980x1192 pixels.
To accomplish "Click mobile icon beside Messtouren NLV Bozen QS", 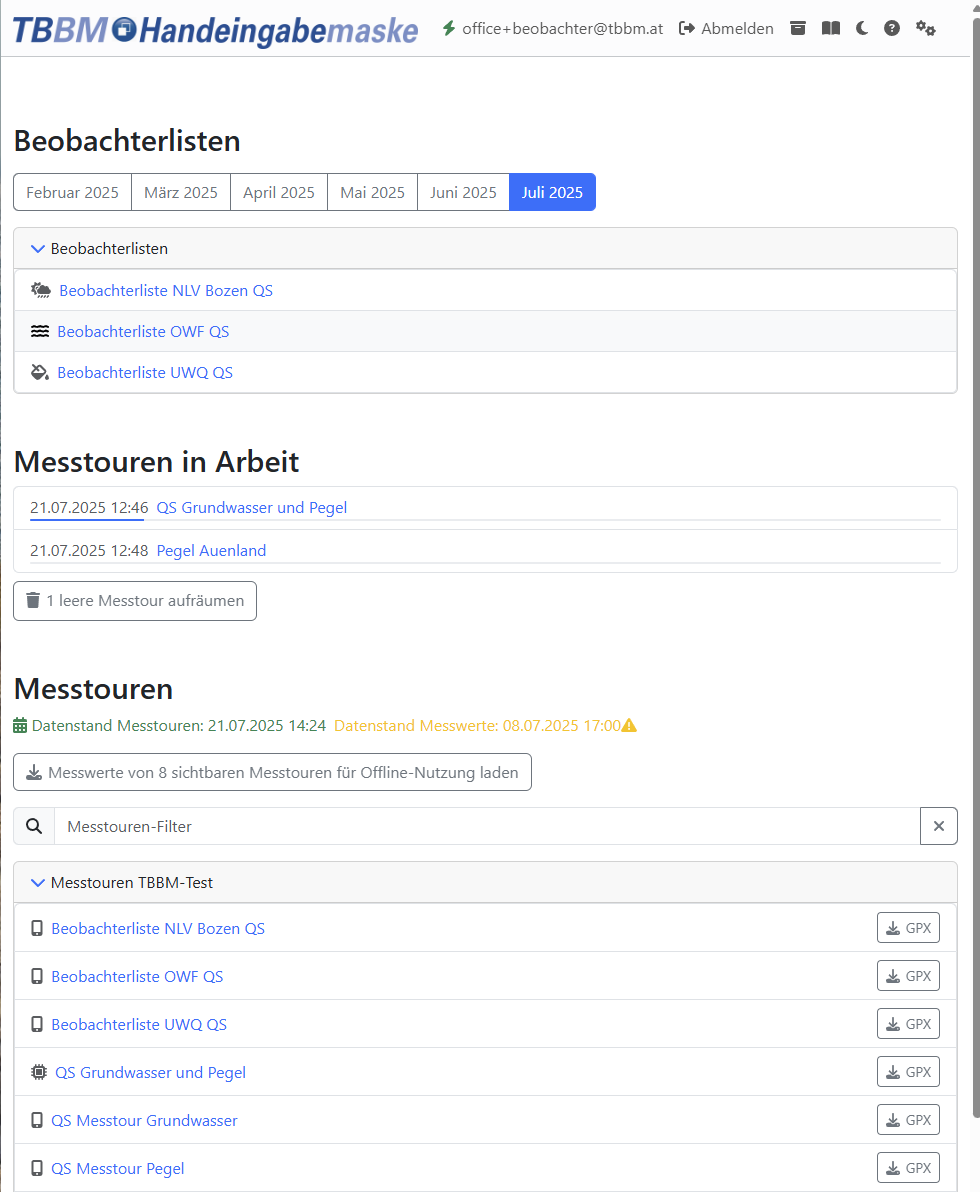I will (36, 928).
